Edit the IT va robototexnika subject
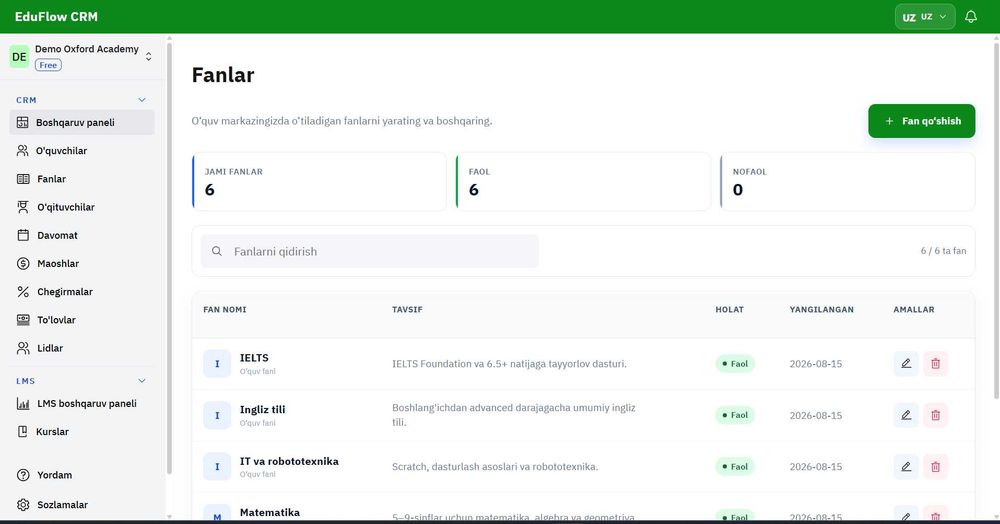This screenshot has width=1000, height=524. [906, 467]
